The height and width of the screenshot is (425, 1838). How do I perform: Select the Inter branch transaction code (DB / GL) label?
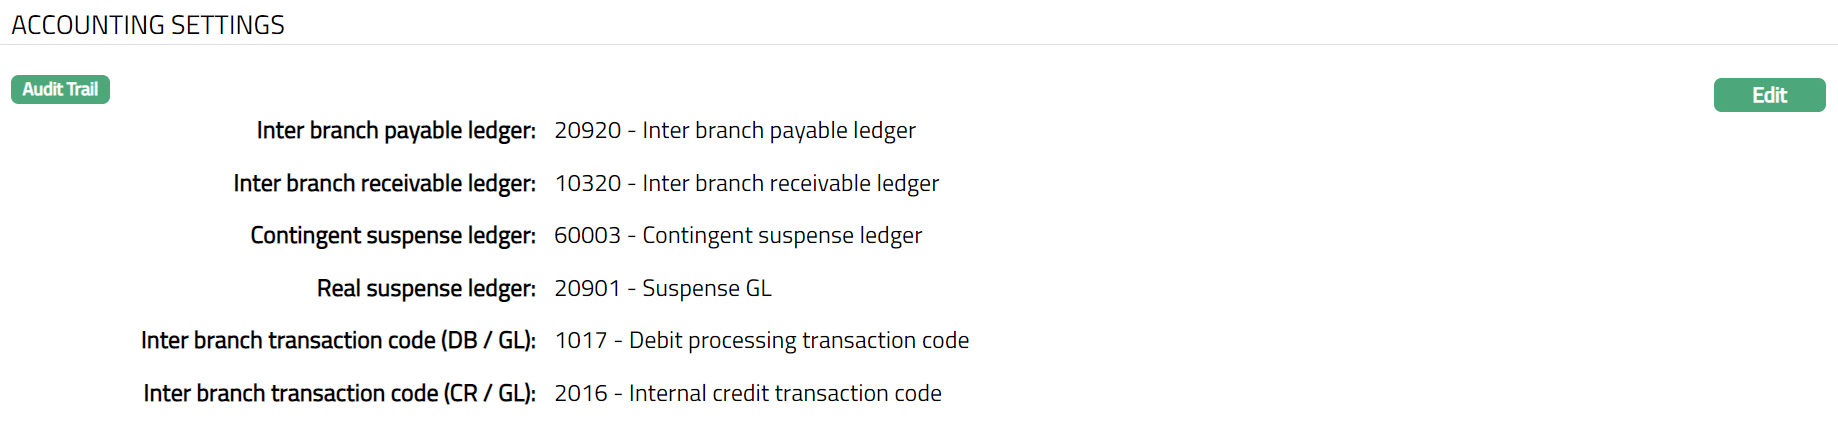pos(338,341)
